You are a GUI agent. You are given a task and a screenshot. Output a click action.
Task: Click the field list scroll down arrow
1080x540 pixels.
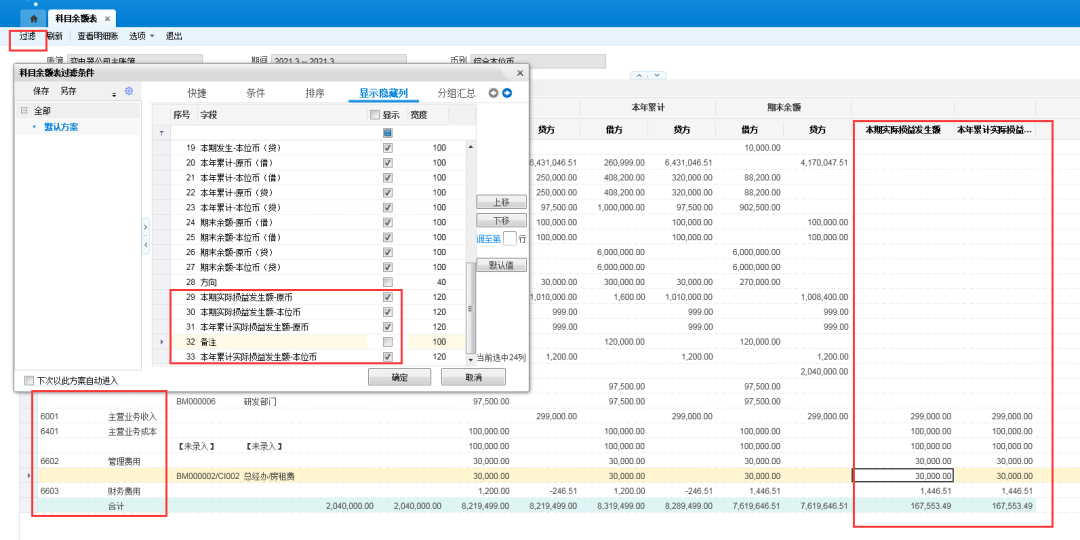point(471,359)
